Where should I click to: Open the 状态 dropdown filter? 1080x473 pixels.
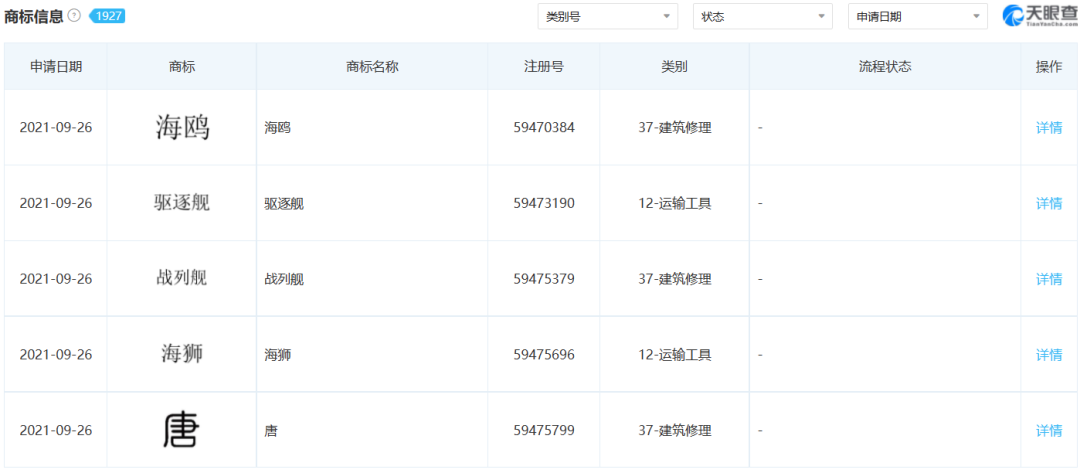(762, 17)
